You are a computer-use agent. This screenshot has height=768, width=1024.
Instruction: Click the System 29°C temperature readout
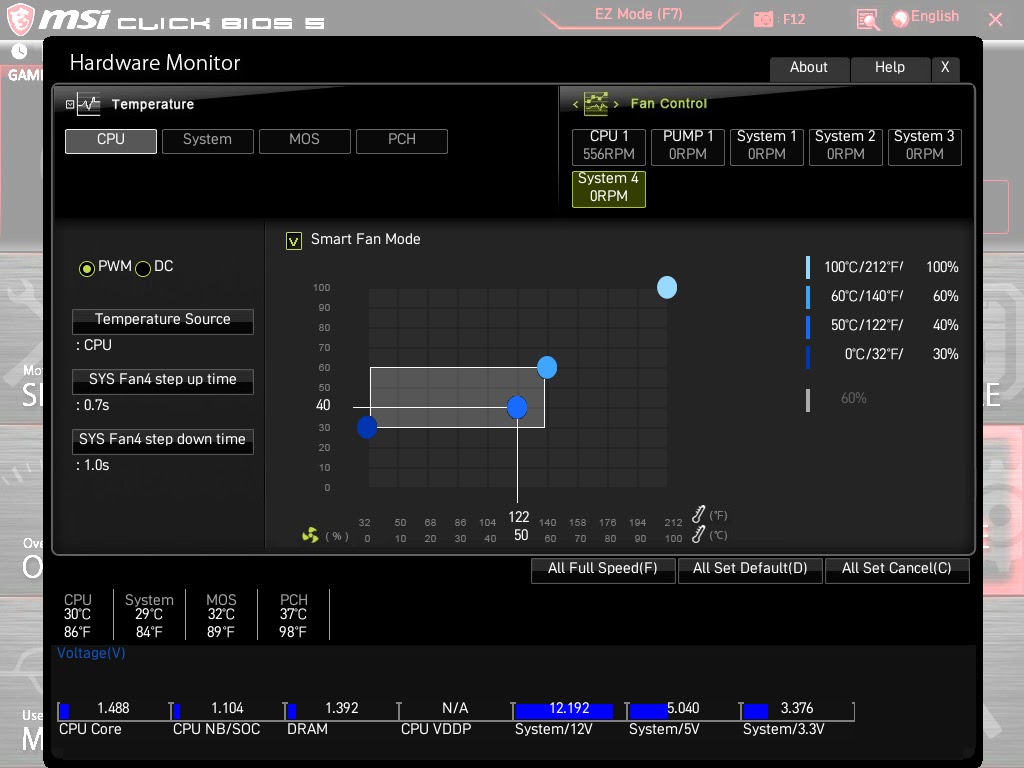150,615
